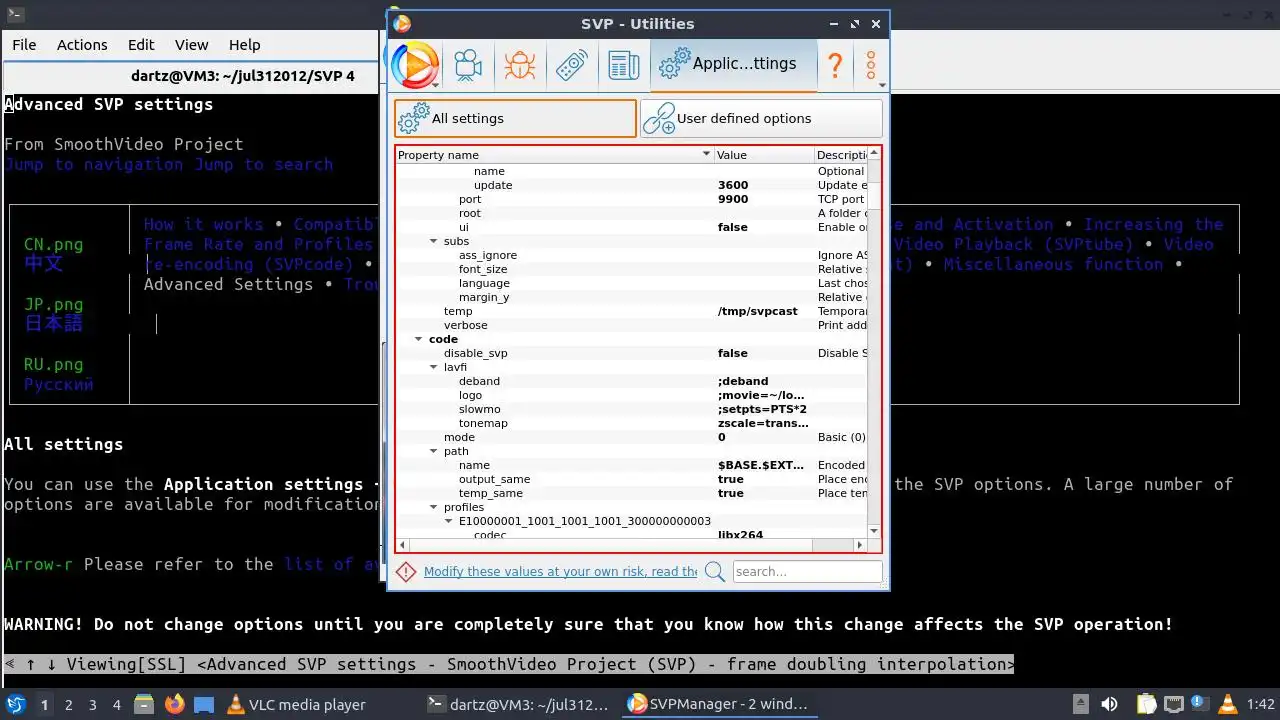Select the ui property row

click(631, 227)
